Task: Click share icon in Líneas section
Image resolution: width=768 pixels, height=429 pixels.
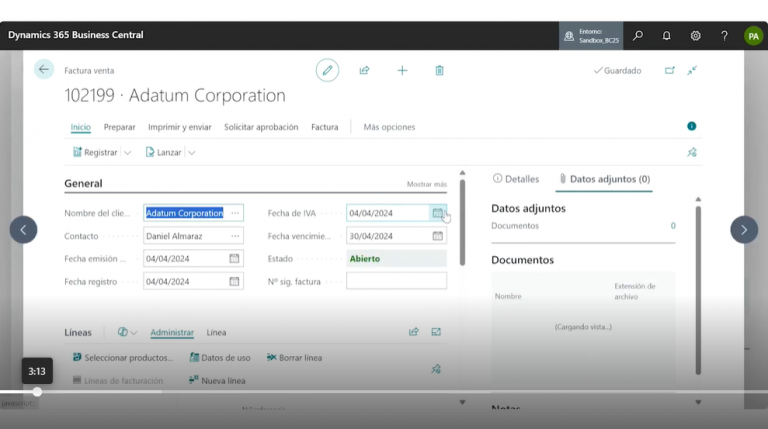Action: coord(414,332)
